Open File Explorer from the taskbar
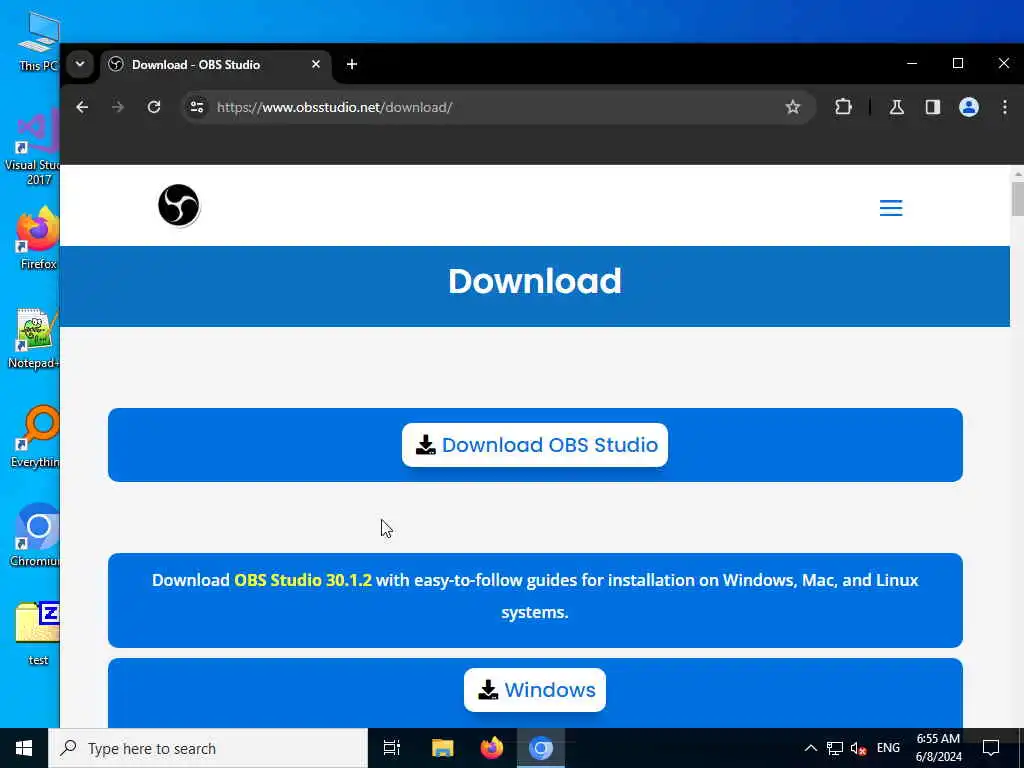 [x=442, y=748]
